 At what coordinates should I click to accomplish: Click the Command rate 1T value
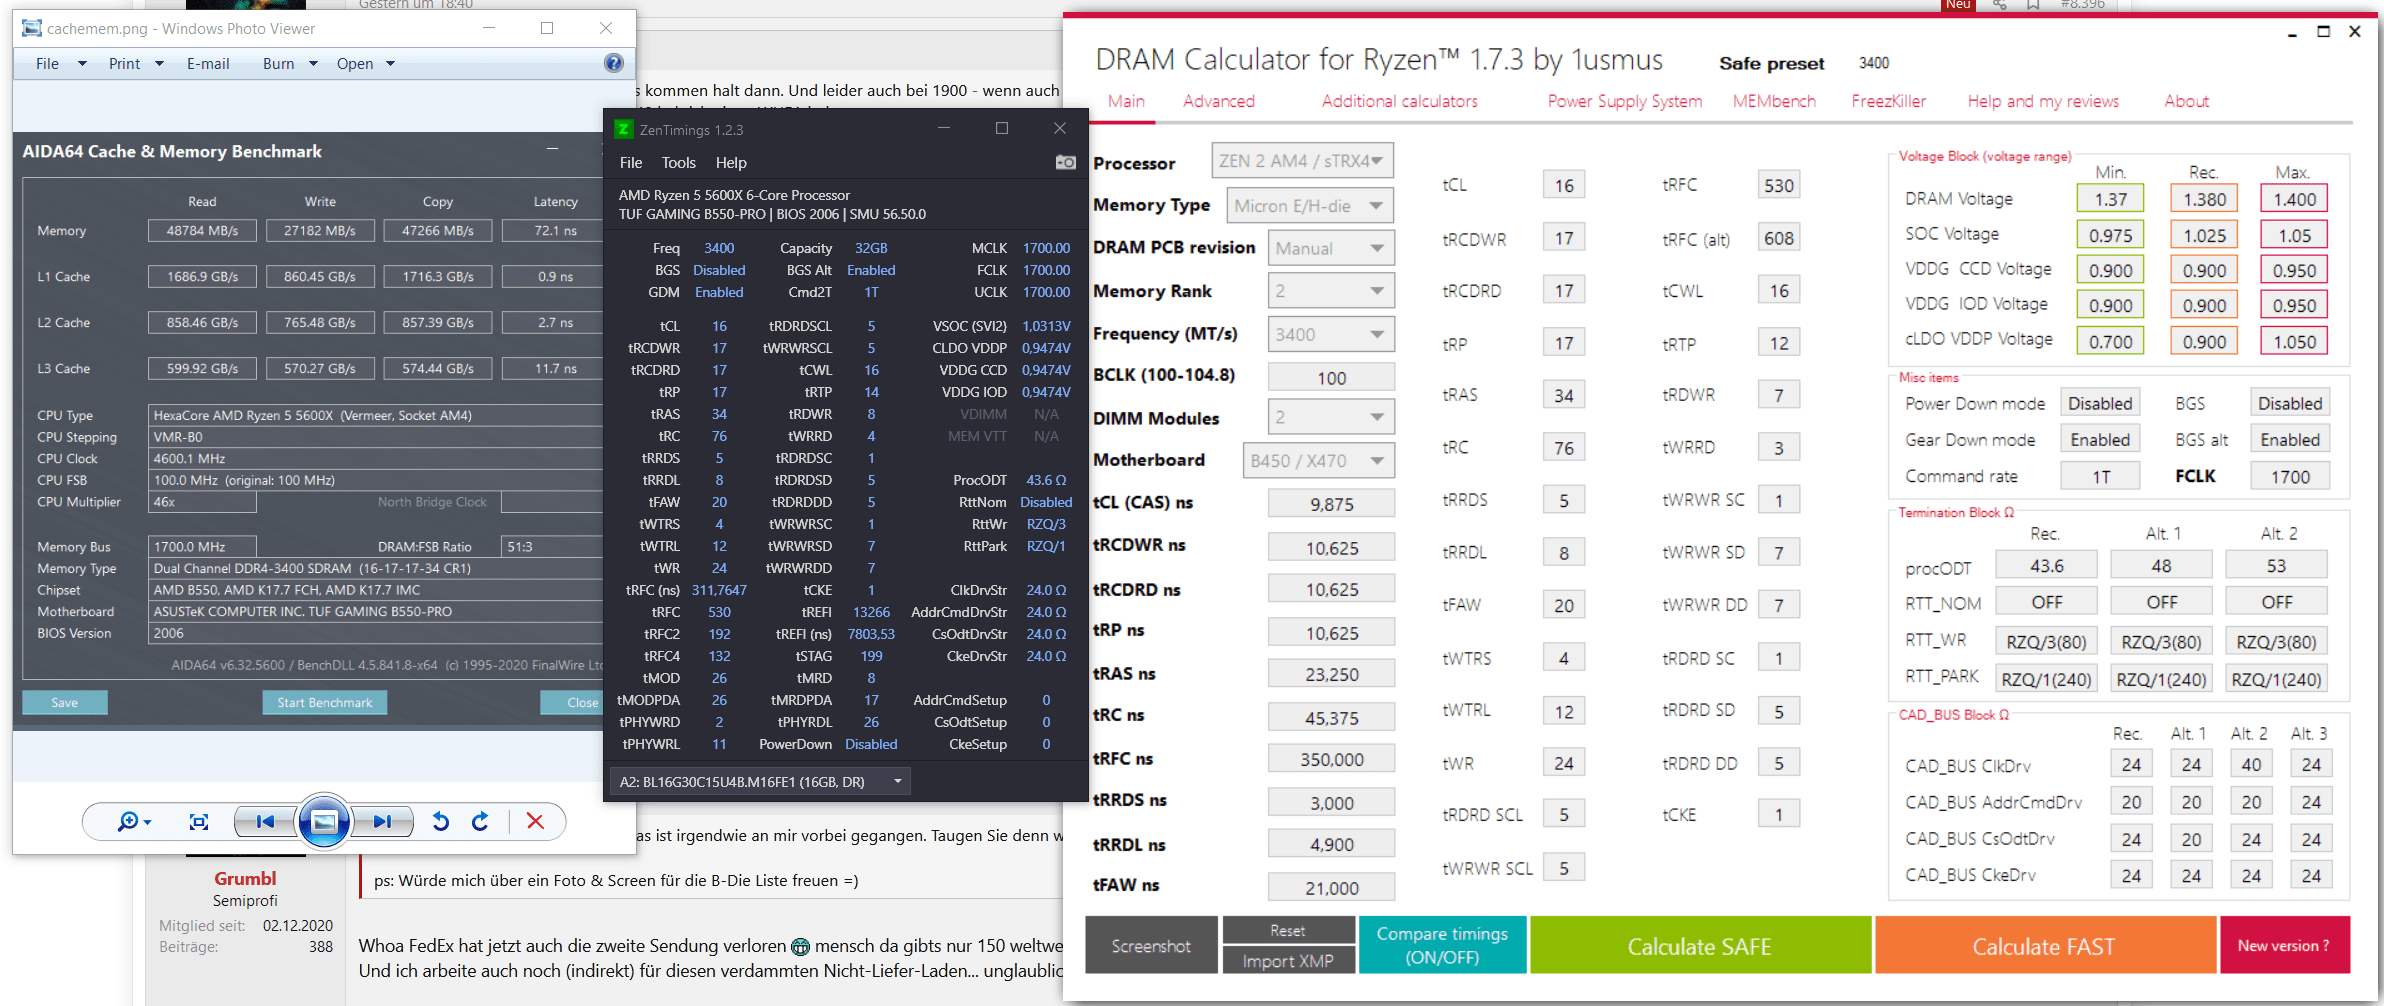pos(2100,476)
